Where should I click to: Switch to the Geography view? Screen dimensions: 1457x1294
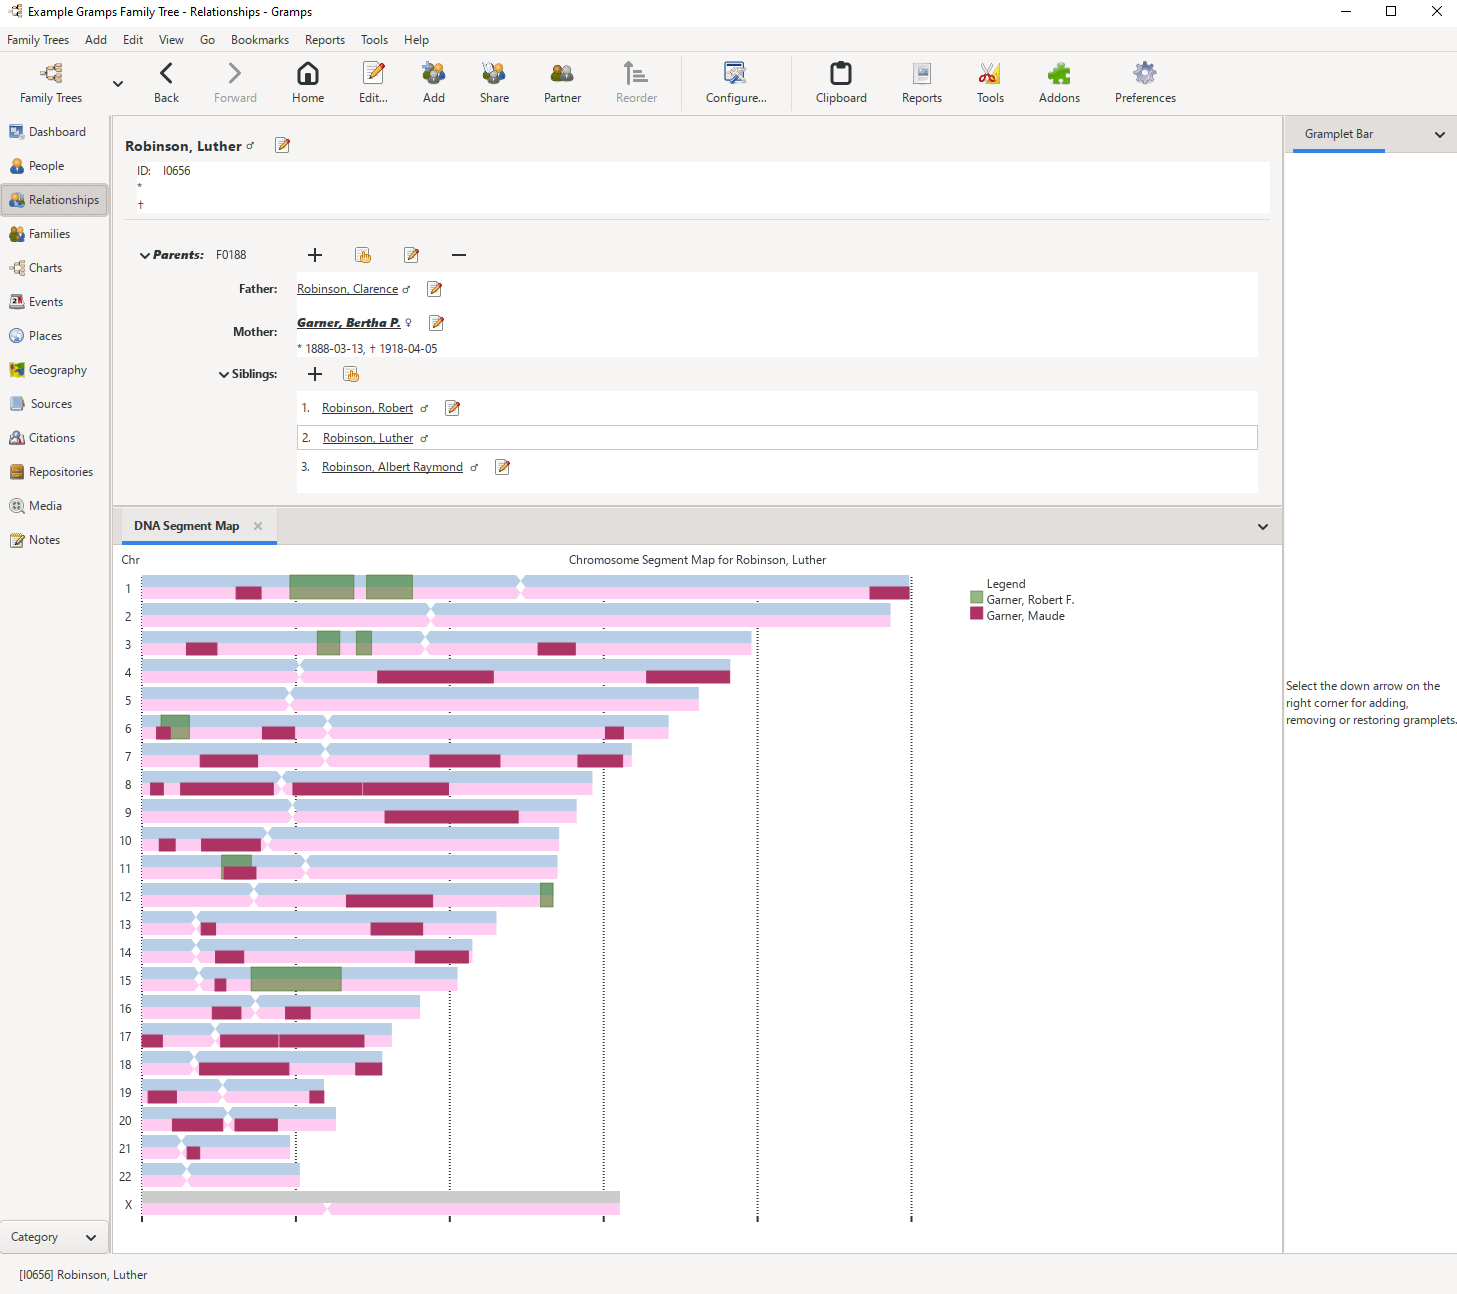click(x=55, y=370)
